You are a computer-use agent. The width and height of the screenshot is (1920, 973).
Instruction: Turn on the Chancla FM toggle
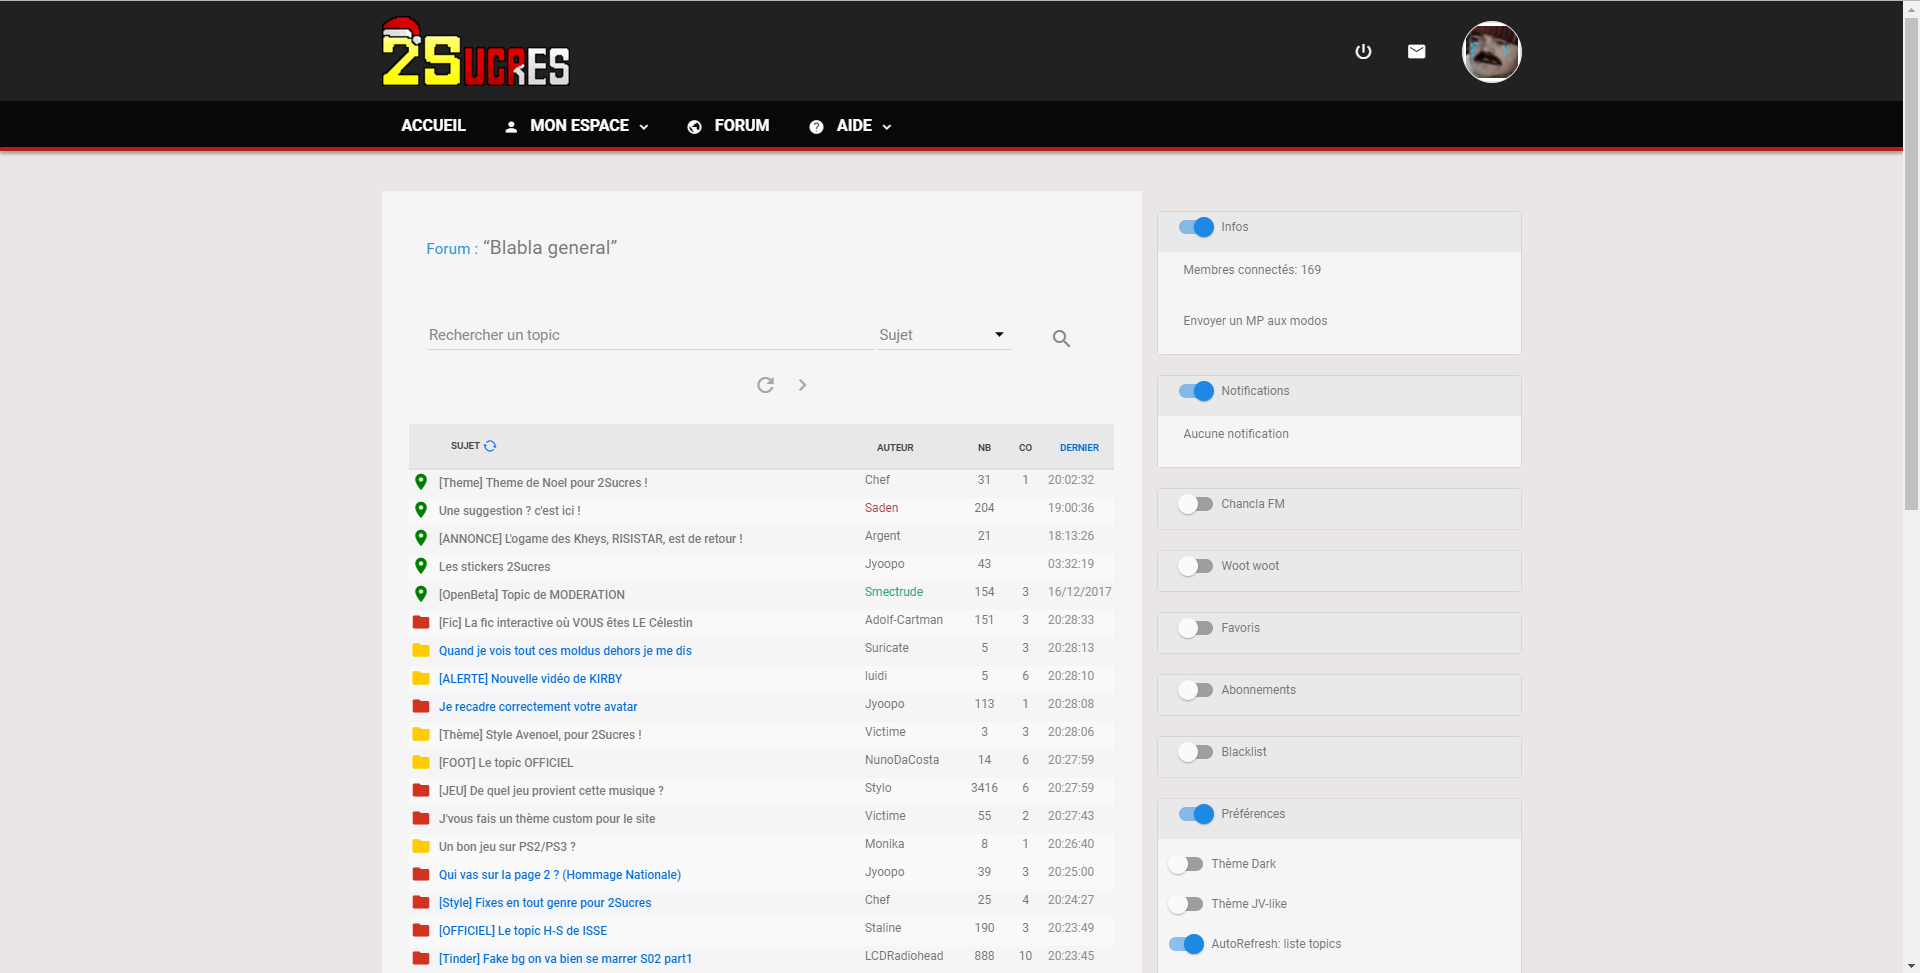click(1195, 504)
